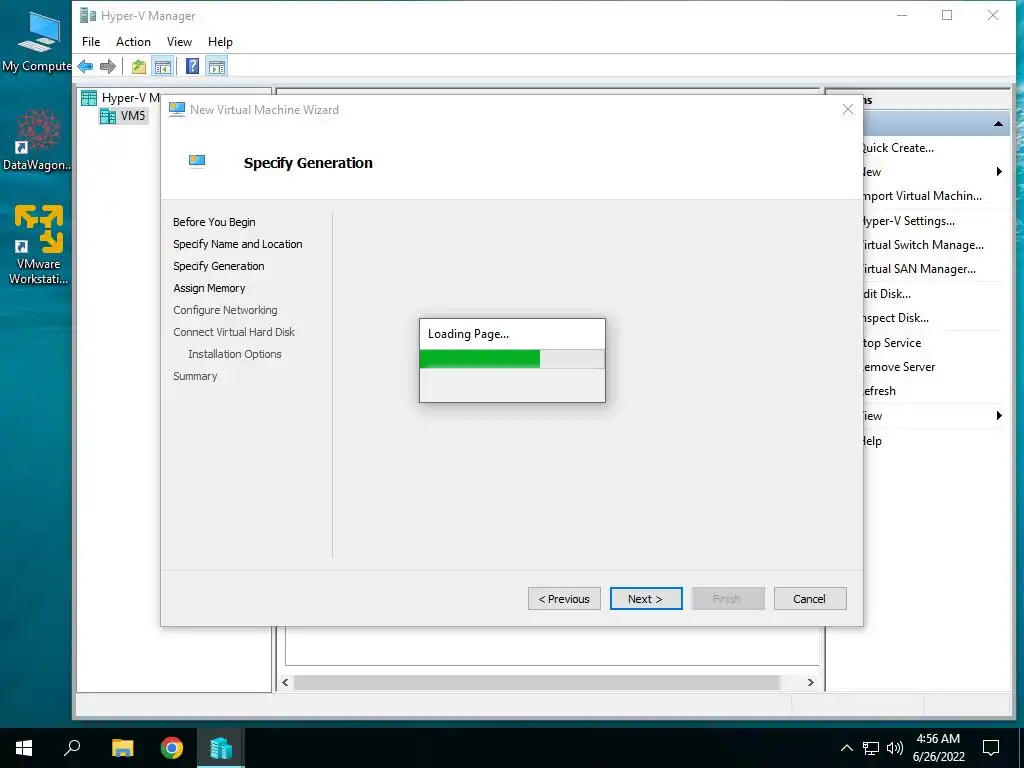1024x768 pixels.
Task: Expand the View submenu arrow in Actions
Action: (x=999, y=416)
